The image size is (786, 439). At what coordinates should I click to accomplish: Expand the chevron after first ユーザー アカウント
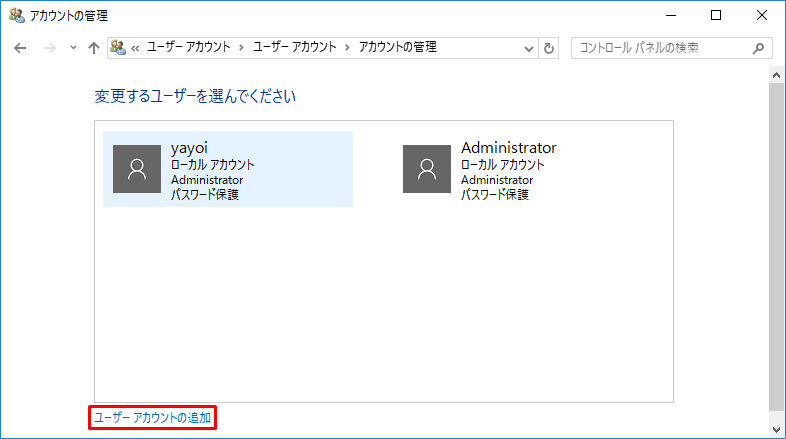tap(242, 48)
